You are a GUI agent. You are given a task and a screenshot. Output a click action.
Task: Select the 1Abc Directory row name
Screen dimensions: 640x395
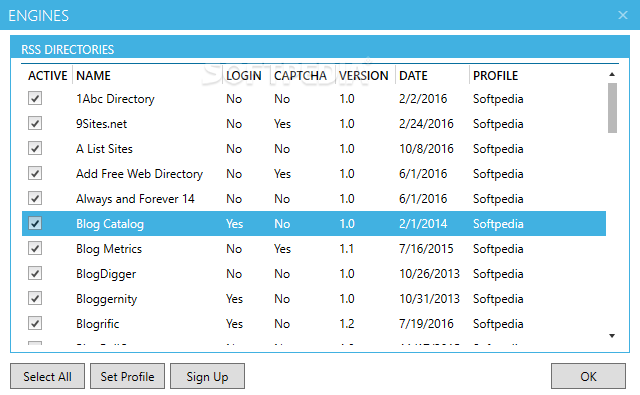pyautogui.click(x=116, y=99)
